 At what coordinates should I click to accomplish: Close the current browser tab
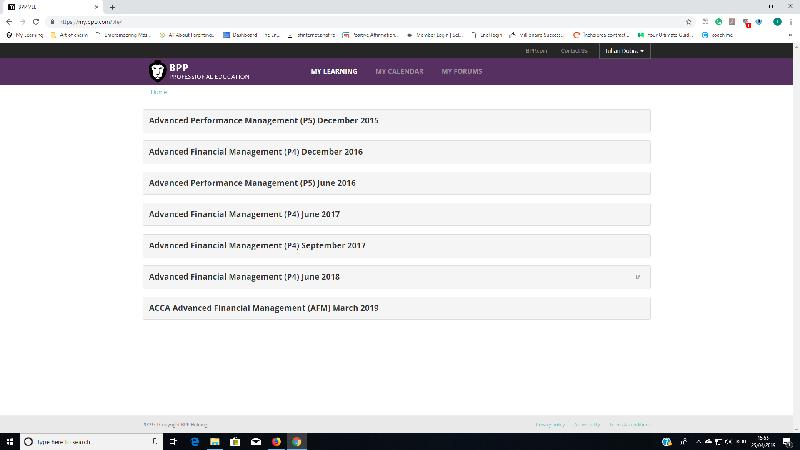(x=96, y=7)
